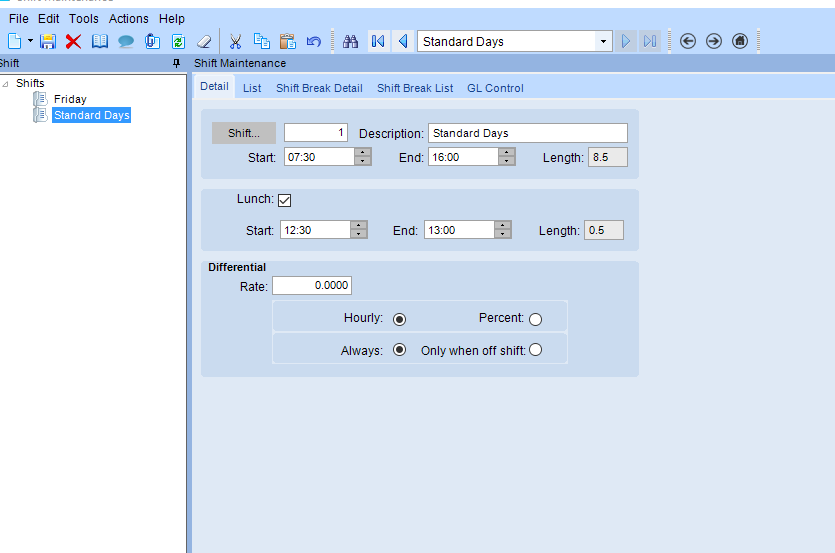Select Standard Days in the tree
The image size is (835, 553).
pyautogui.click(x=92, y=115)
